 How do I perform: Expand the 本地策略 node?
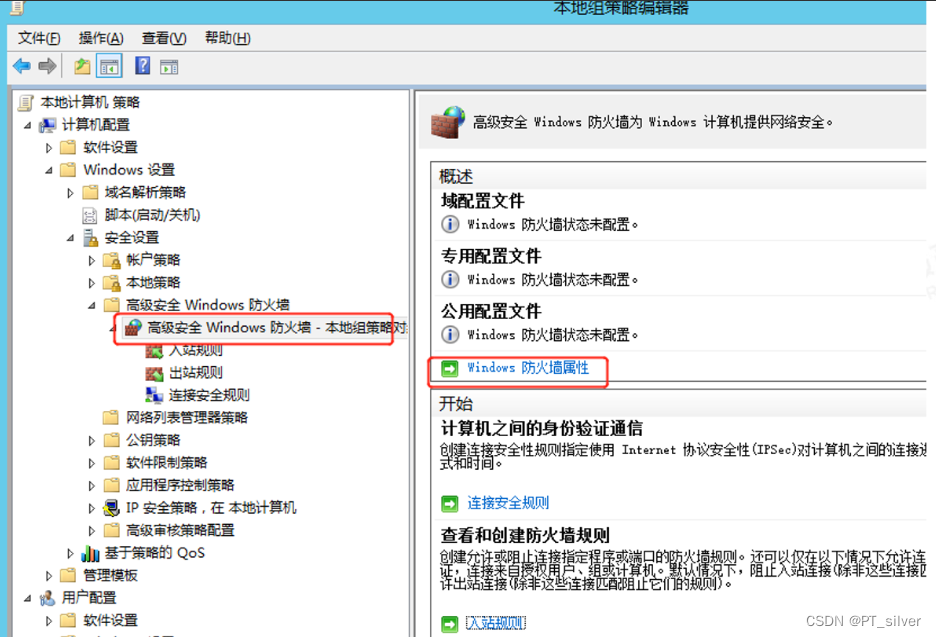click(91, 284)
